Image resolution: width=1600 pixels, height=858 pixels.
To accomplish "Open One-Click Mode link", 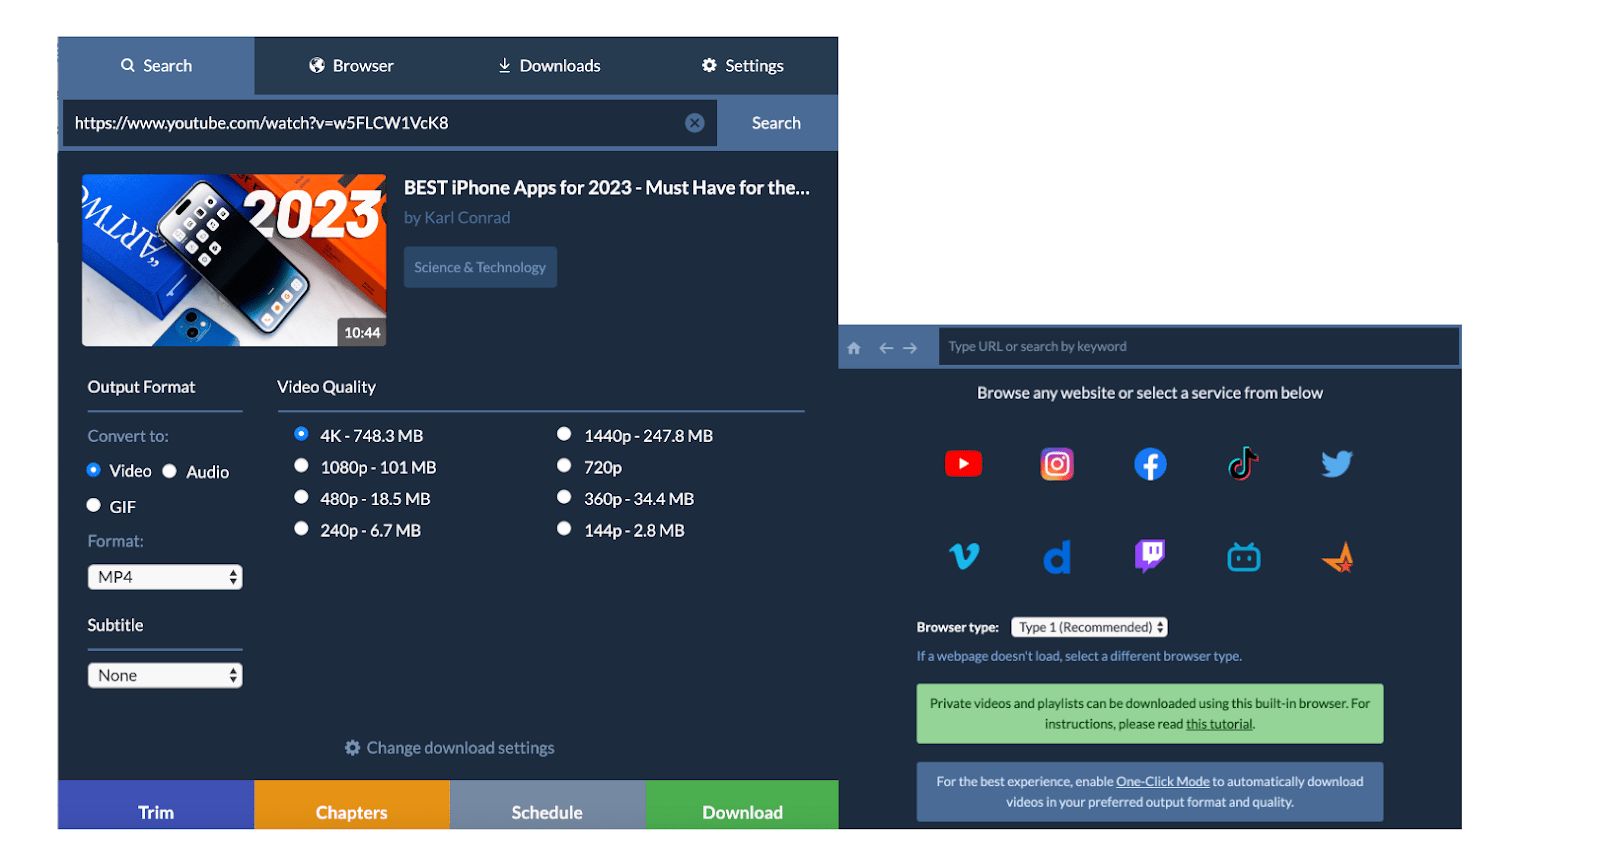I will coord(1163,782).
